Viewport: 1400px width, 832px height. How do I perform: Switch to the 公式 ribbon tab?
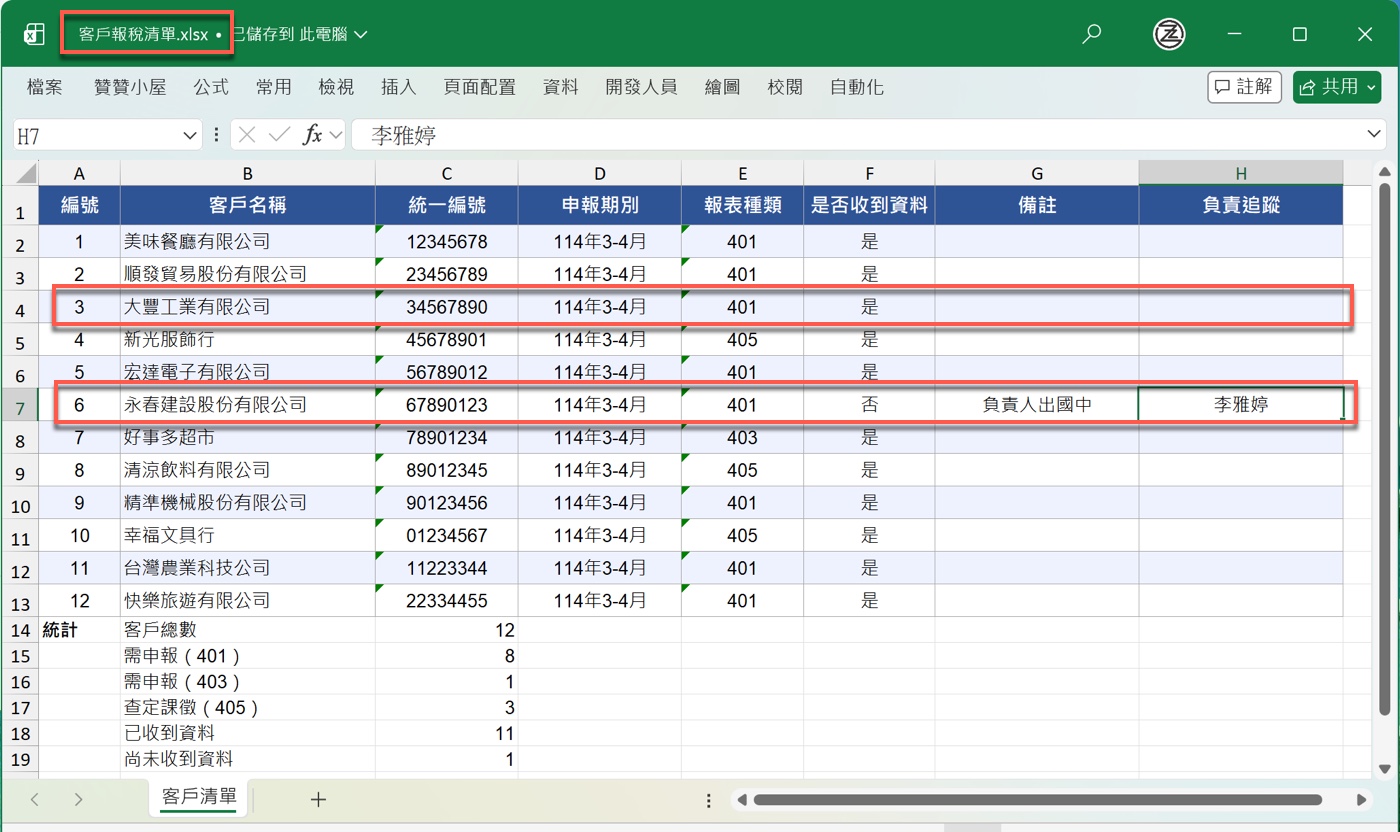click(211, 87)
